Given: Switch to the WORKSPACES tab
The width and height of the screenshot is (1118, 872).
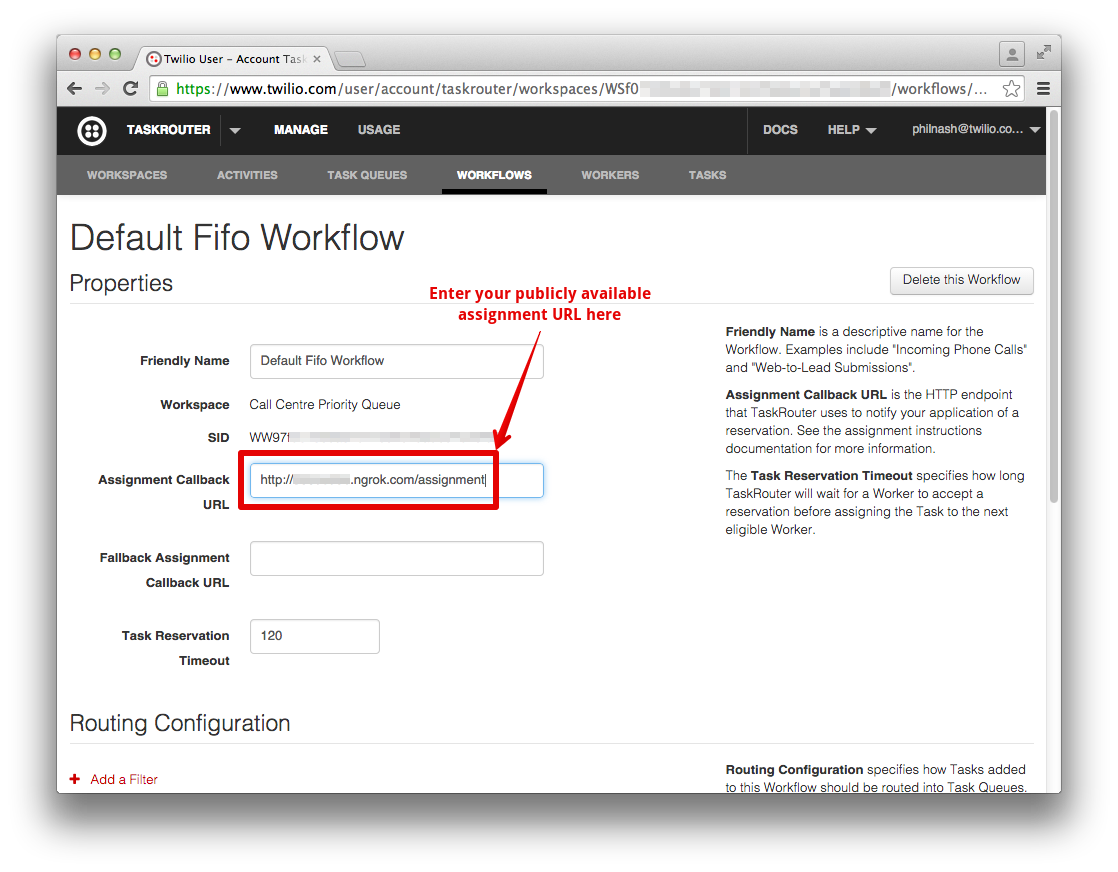Looking at the screenshot, I should [127, 175].
